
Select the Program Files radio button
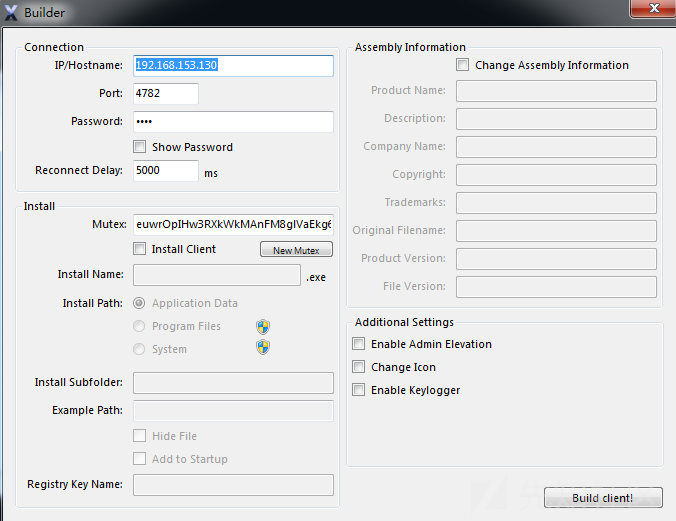click(139, 326)
